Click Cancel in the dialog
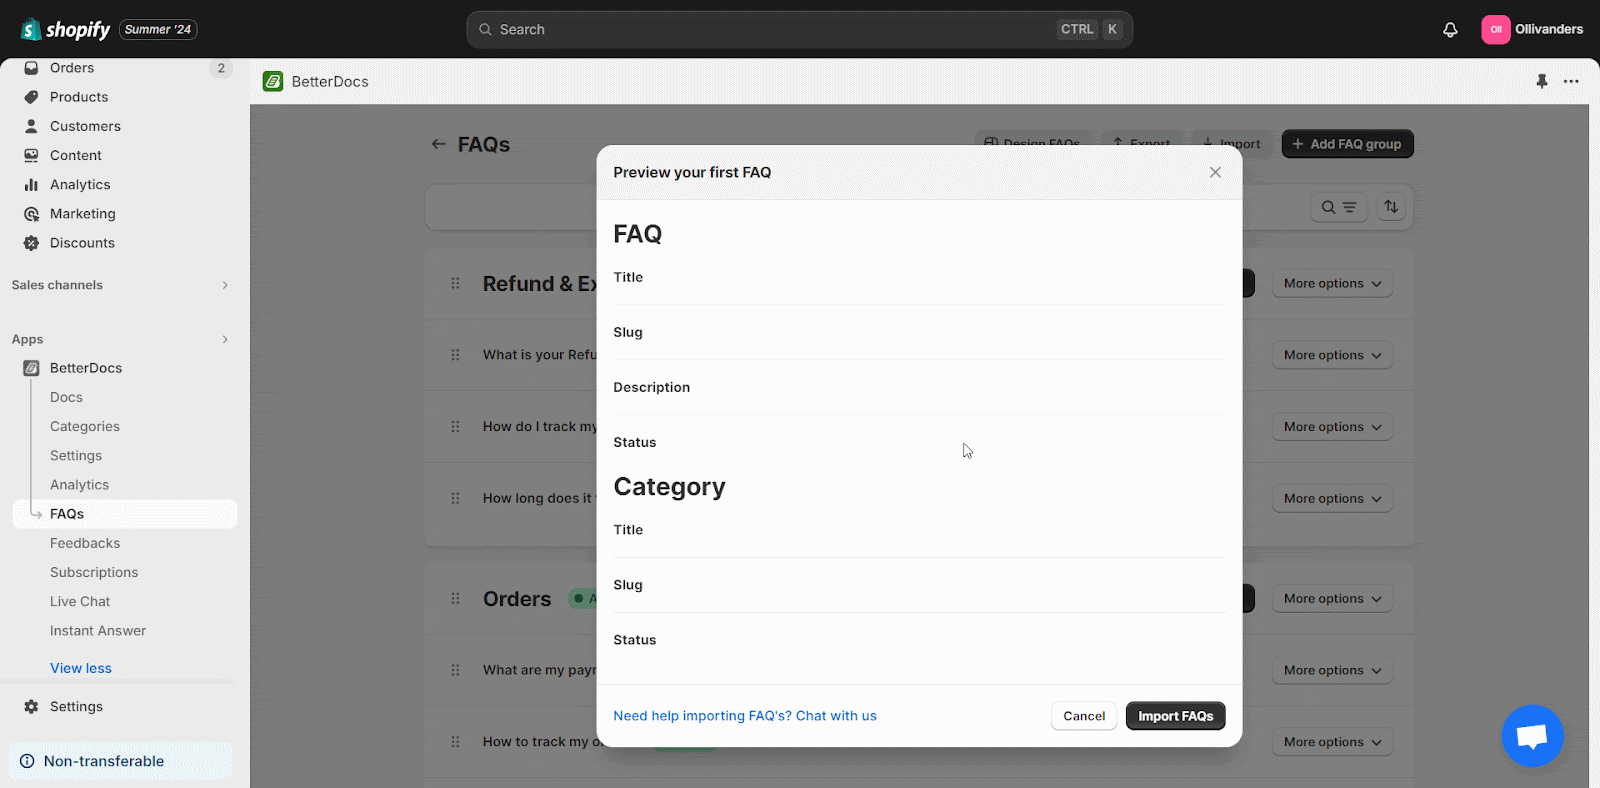The image size is (1600, 788). point(1084,716)
